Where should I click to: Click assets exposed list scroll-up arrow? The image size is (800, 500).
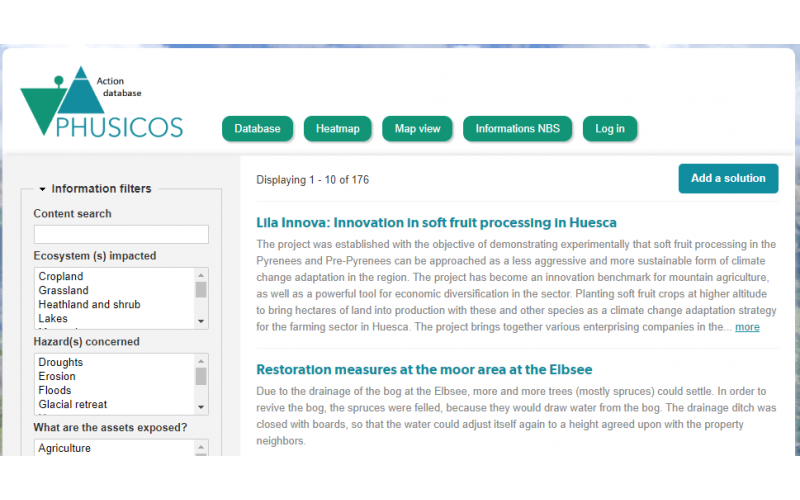pos(201,447)
